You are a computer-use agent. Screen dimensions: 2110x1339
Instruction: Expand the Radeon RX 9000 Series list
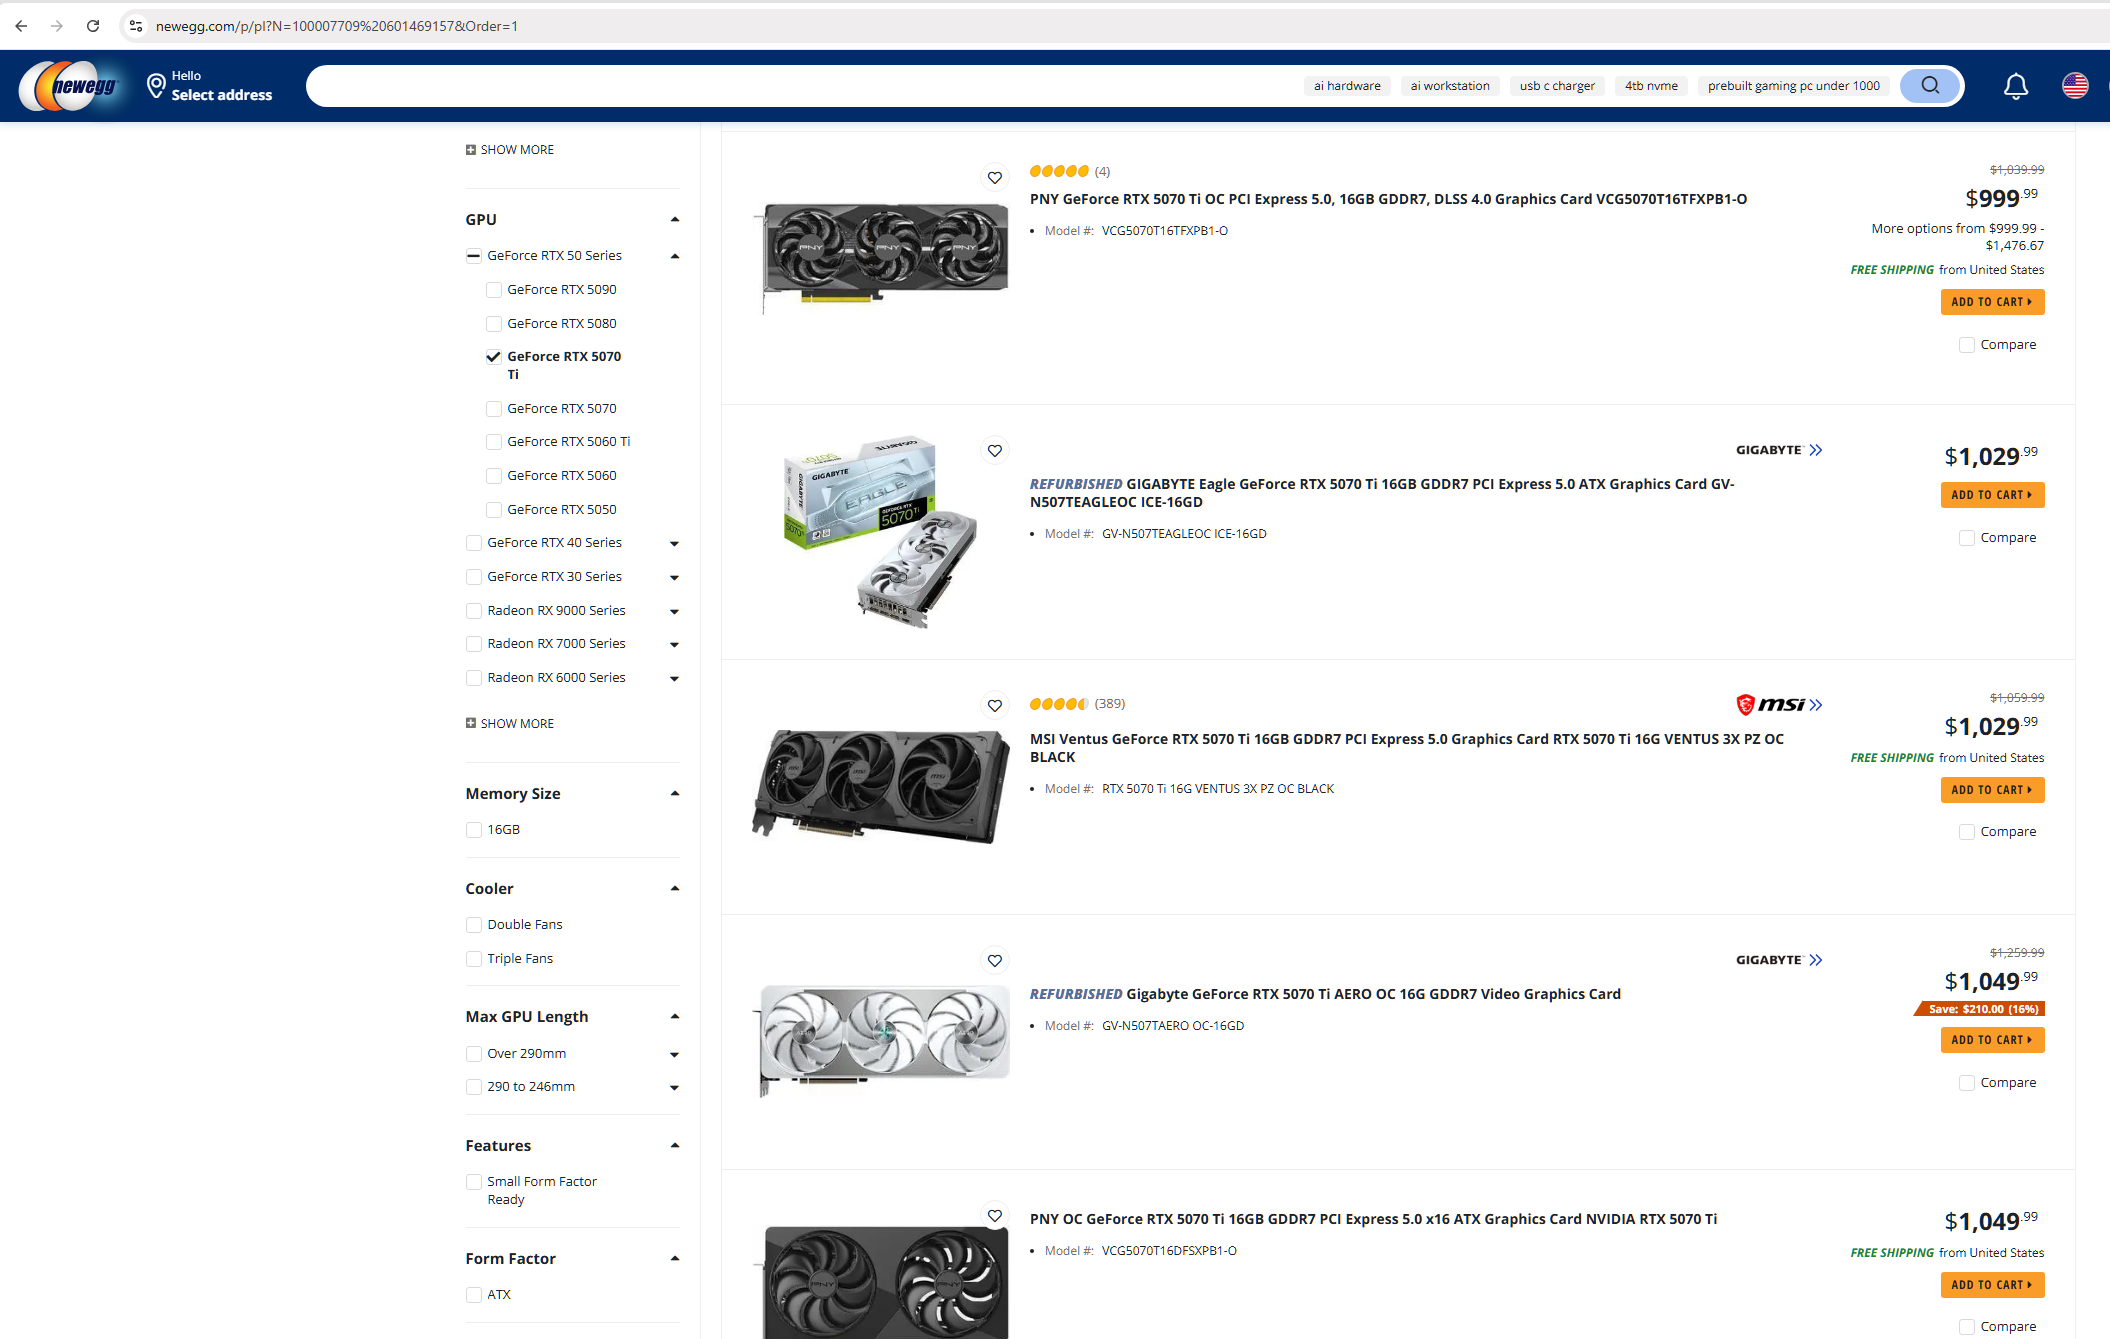point(675,612)
